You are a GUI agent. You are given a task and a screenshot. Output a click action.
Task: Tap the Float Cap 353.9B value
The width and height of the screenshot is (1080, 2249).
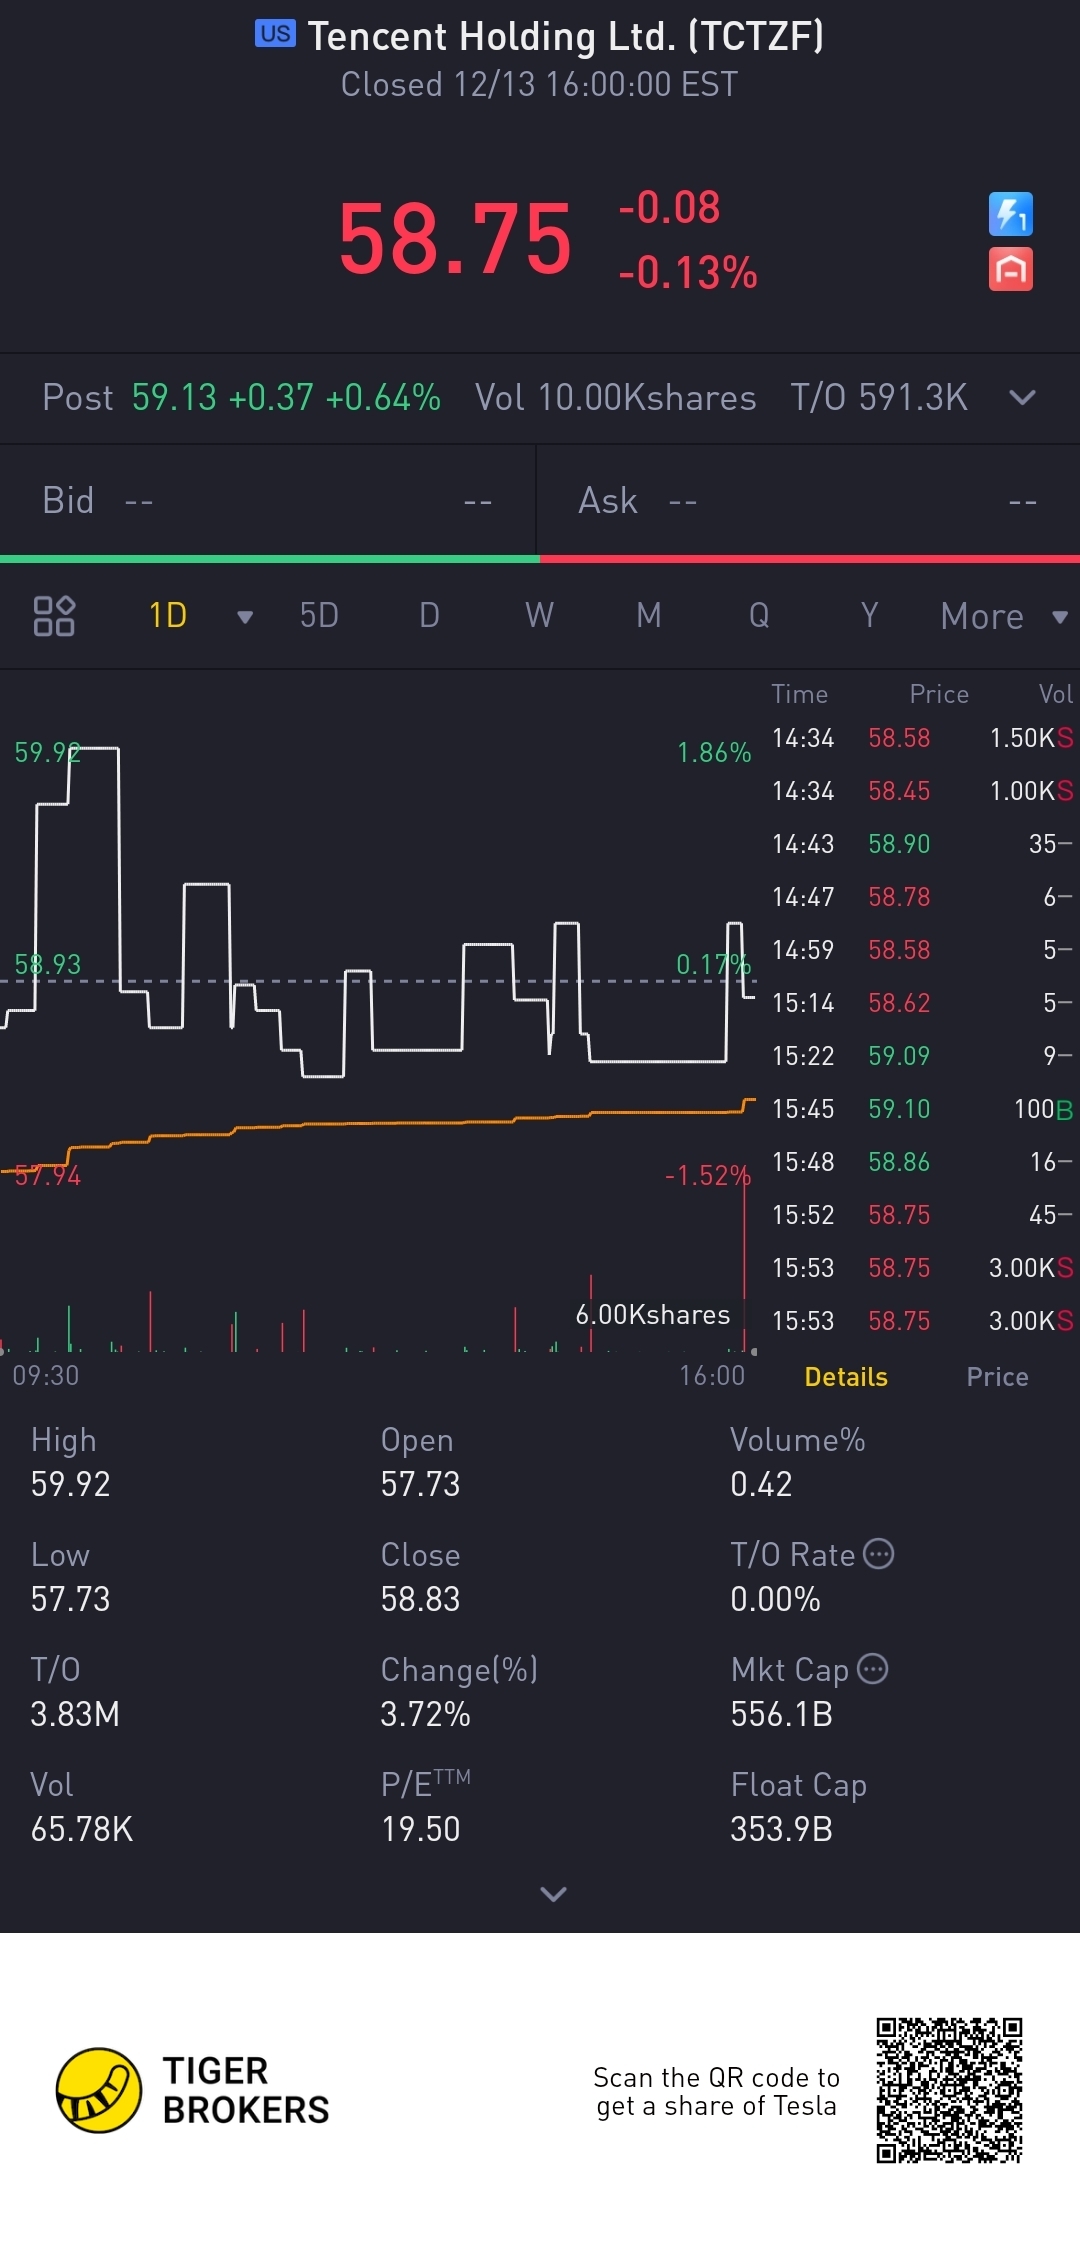tap(781, 1829)
